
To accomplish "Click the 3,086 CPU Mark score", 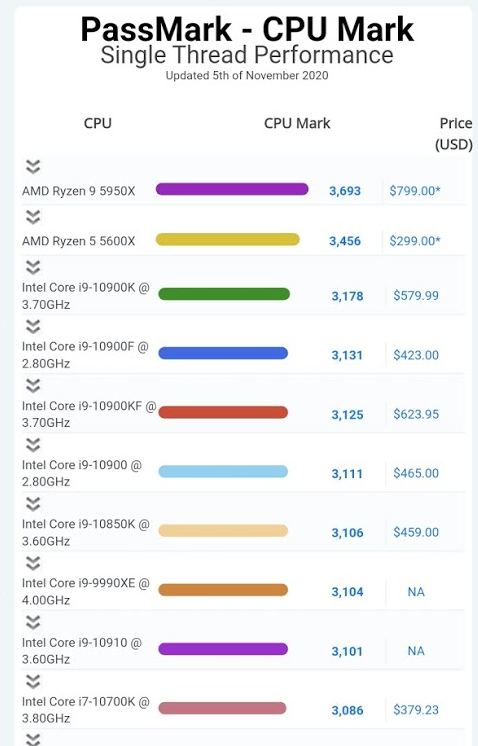I will pos(347,710).
